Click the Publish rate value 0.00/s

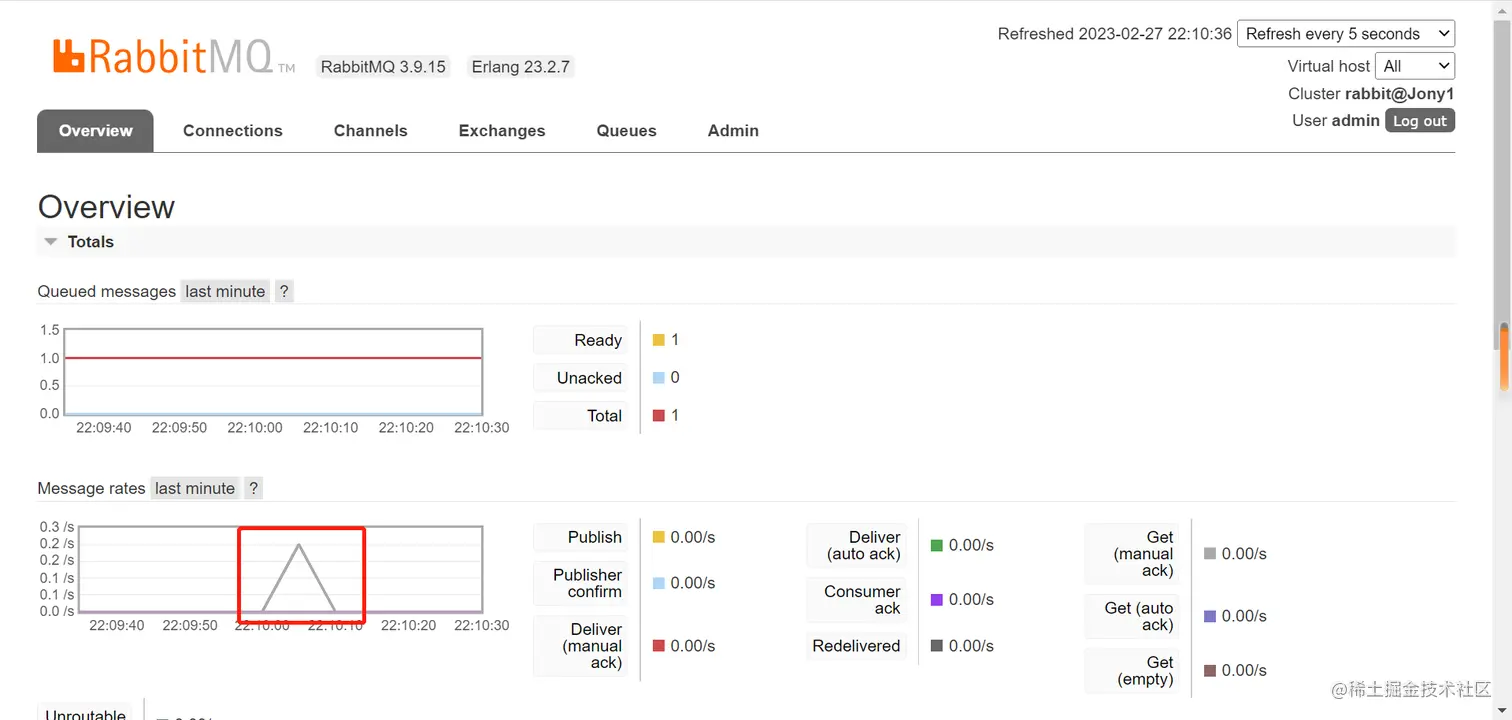pos(693,537)
